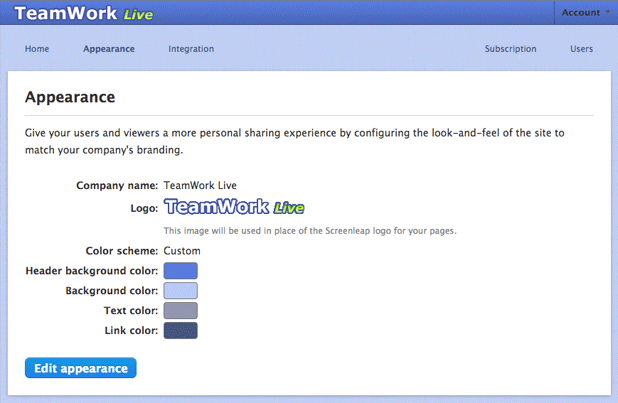This screenshot has height=403, width=618.
Task: Click the Company name label
Action: point(117,185)
